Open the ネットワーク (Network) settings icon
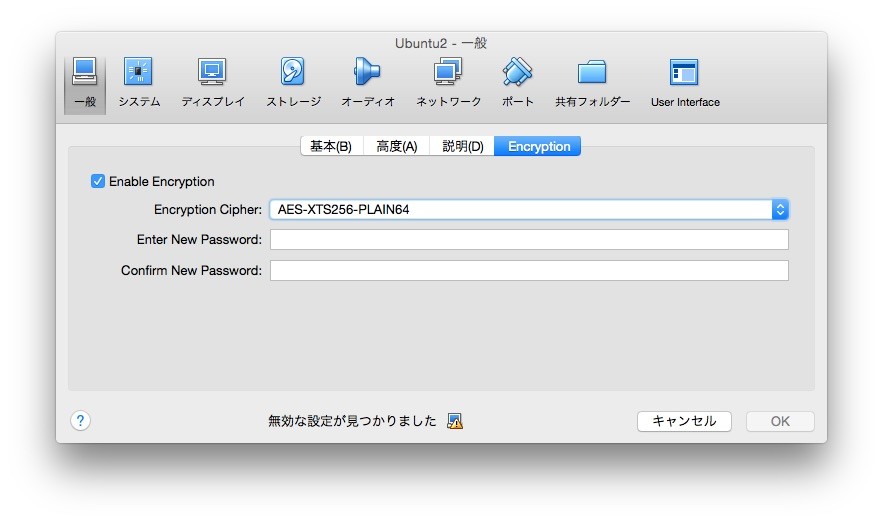Image resolution: width=883 pixels, height=523 pixels. (x=448, y=83)
